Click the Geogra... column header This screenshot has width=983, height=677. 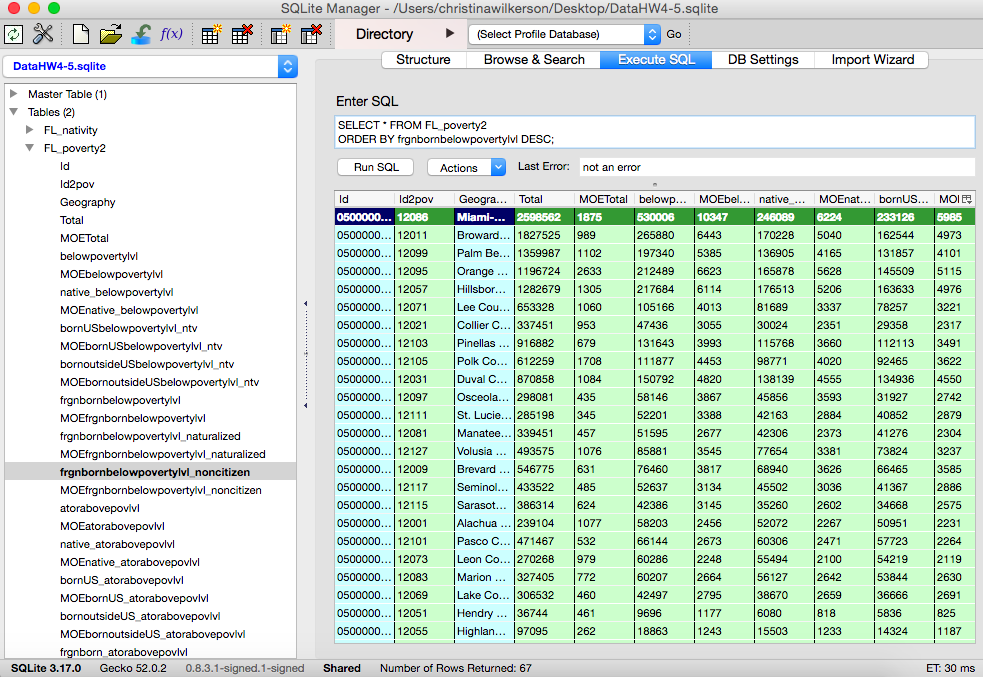click(x=485, y=199)
